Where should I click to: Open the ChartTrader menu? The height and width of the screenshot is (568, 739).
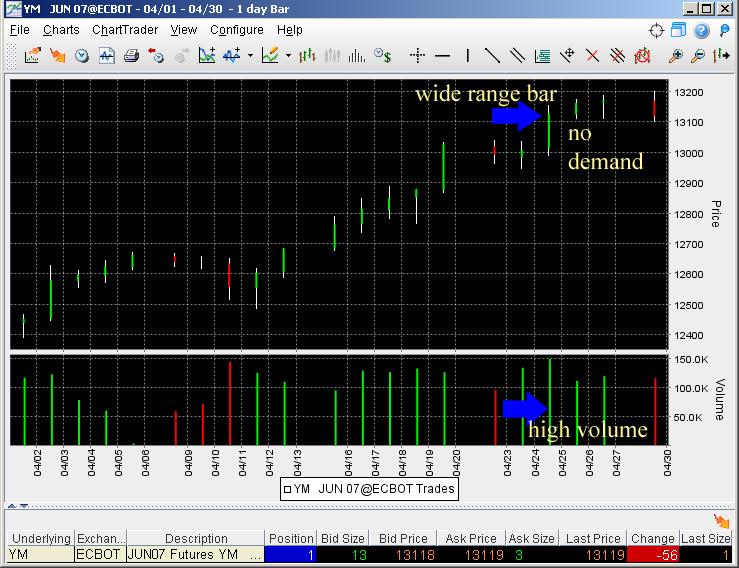point(125,30)
